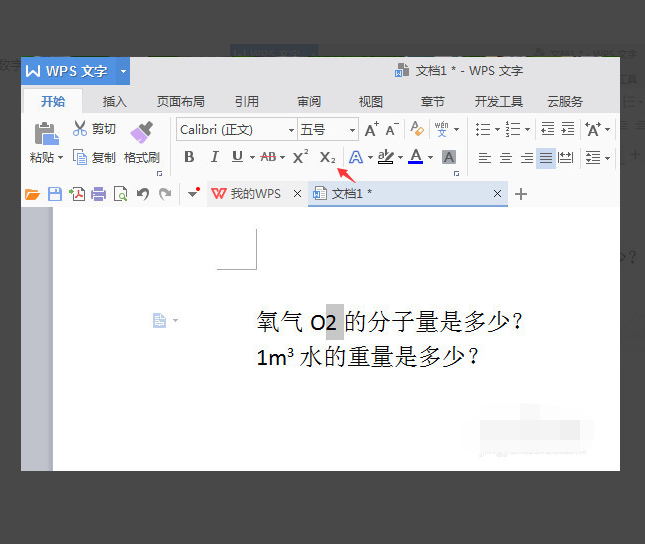Decrease font size with A- button
This screenshot has height=544, width=645.
(x=392, y=129)
